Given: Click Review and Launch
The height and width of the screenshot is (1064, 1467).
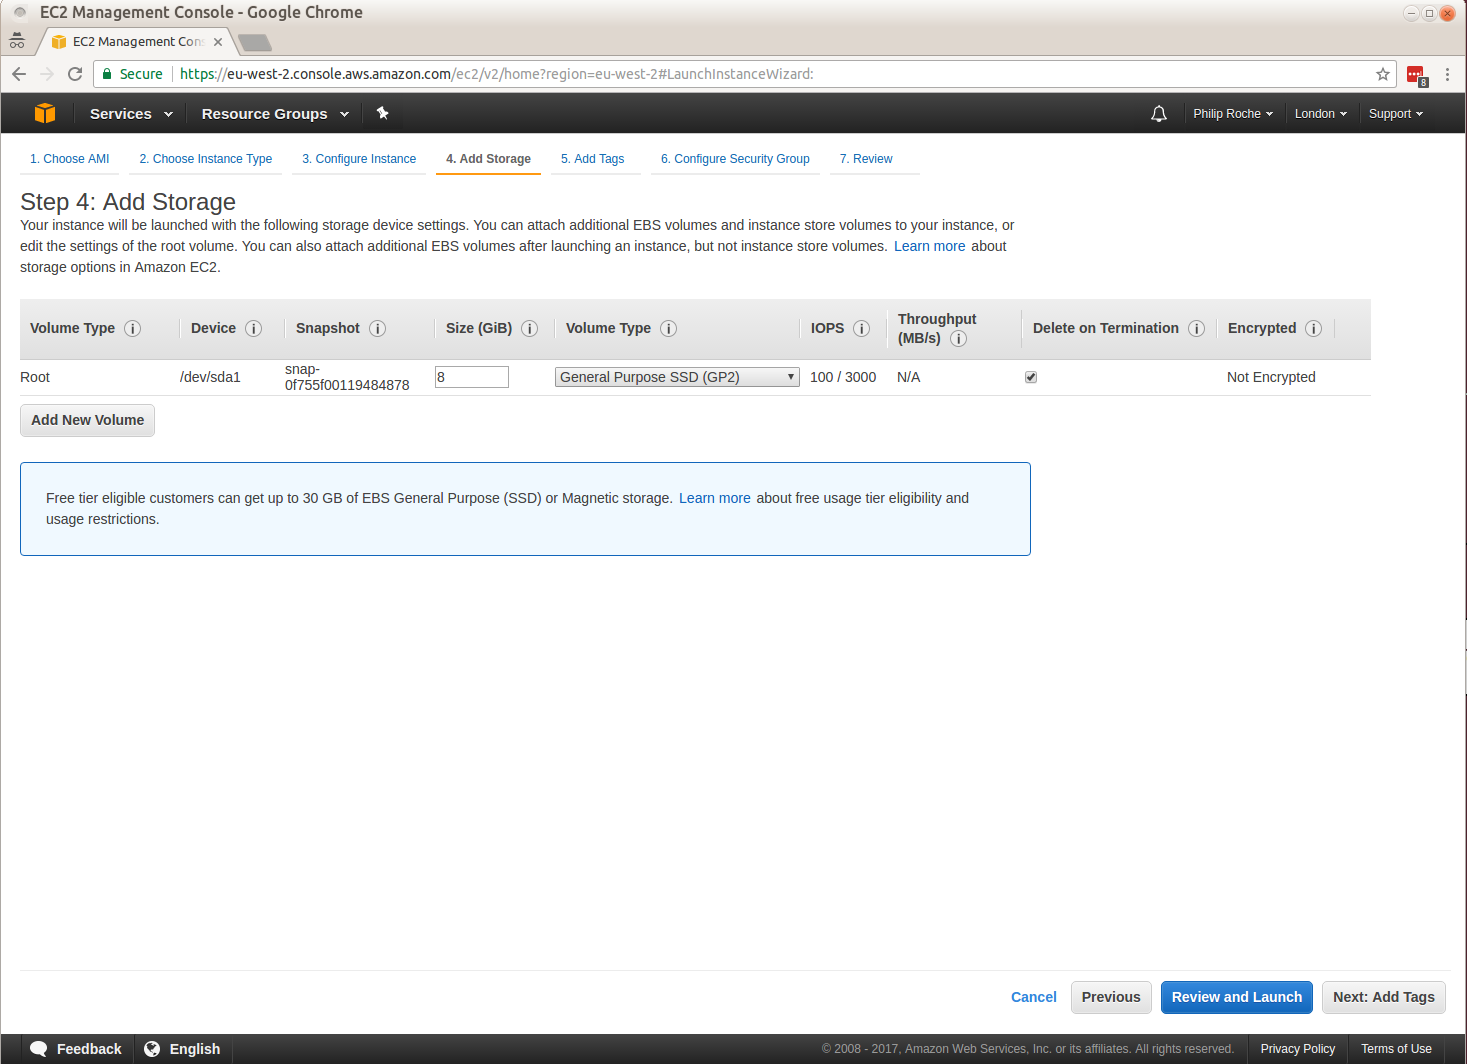Looking at the screenshot, I should coord(1237,997).
